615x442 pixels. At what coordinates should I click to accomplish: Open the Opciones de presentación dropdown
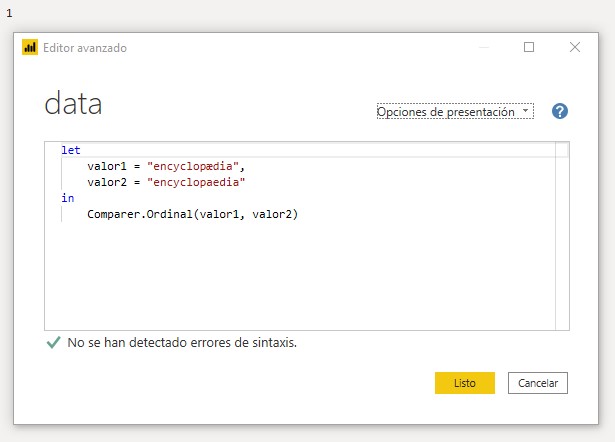point(455,112)
